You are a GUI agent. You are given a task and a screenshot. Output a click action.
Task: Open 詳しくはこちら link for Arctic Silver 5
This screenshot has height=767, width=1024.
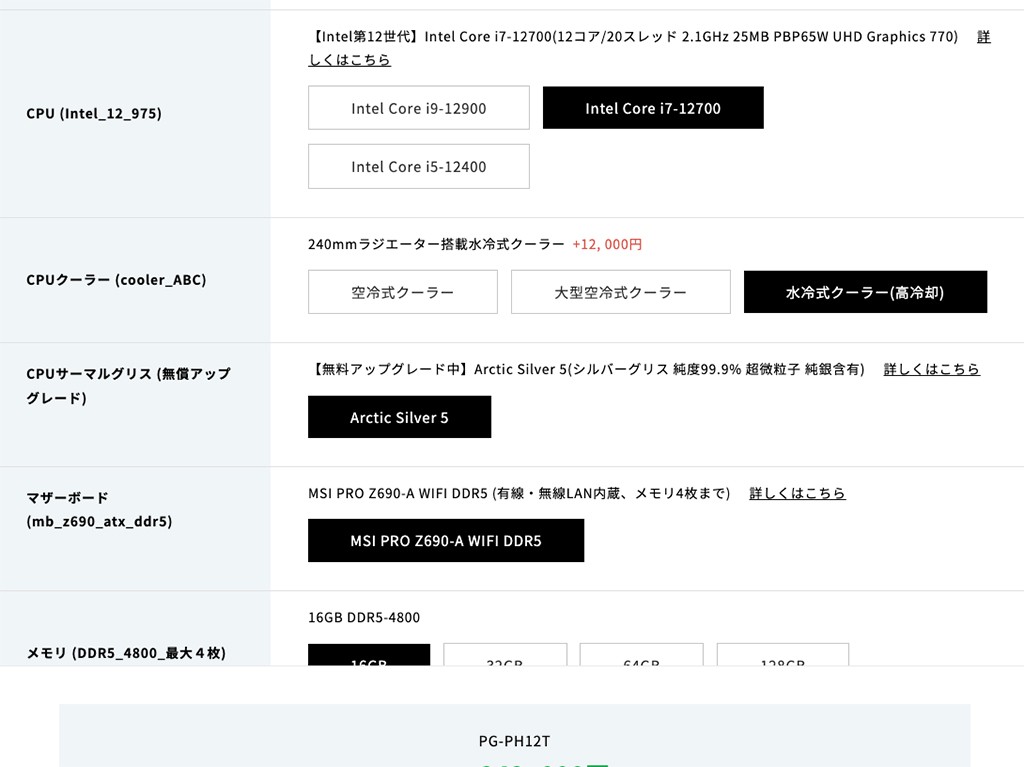(931, 369)
